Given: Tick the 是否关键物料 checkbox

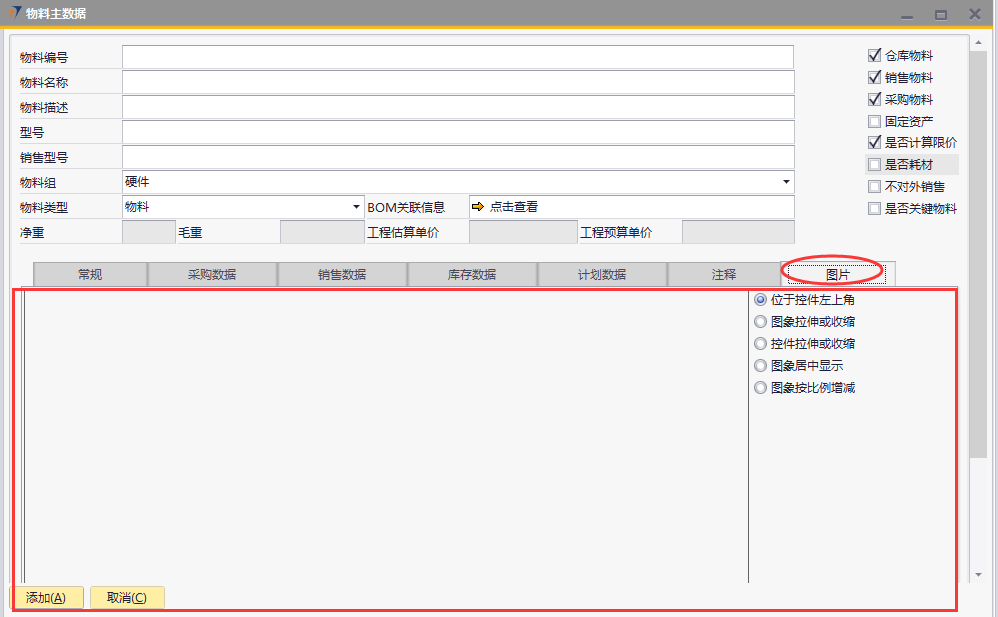Looking at the screenshot, I should click(875, 209).
